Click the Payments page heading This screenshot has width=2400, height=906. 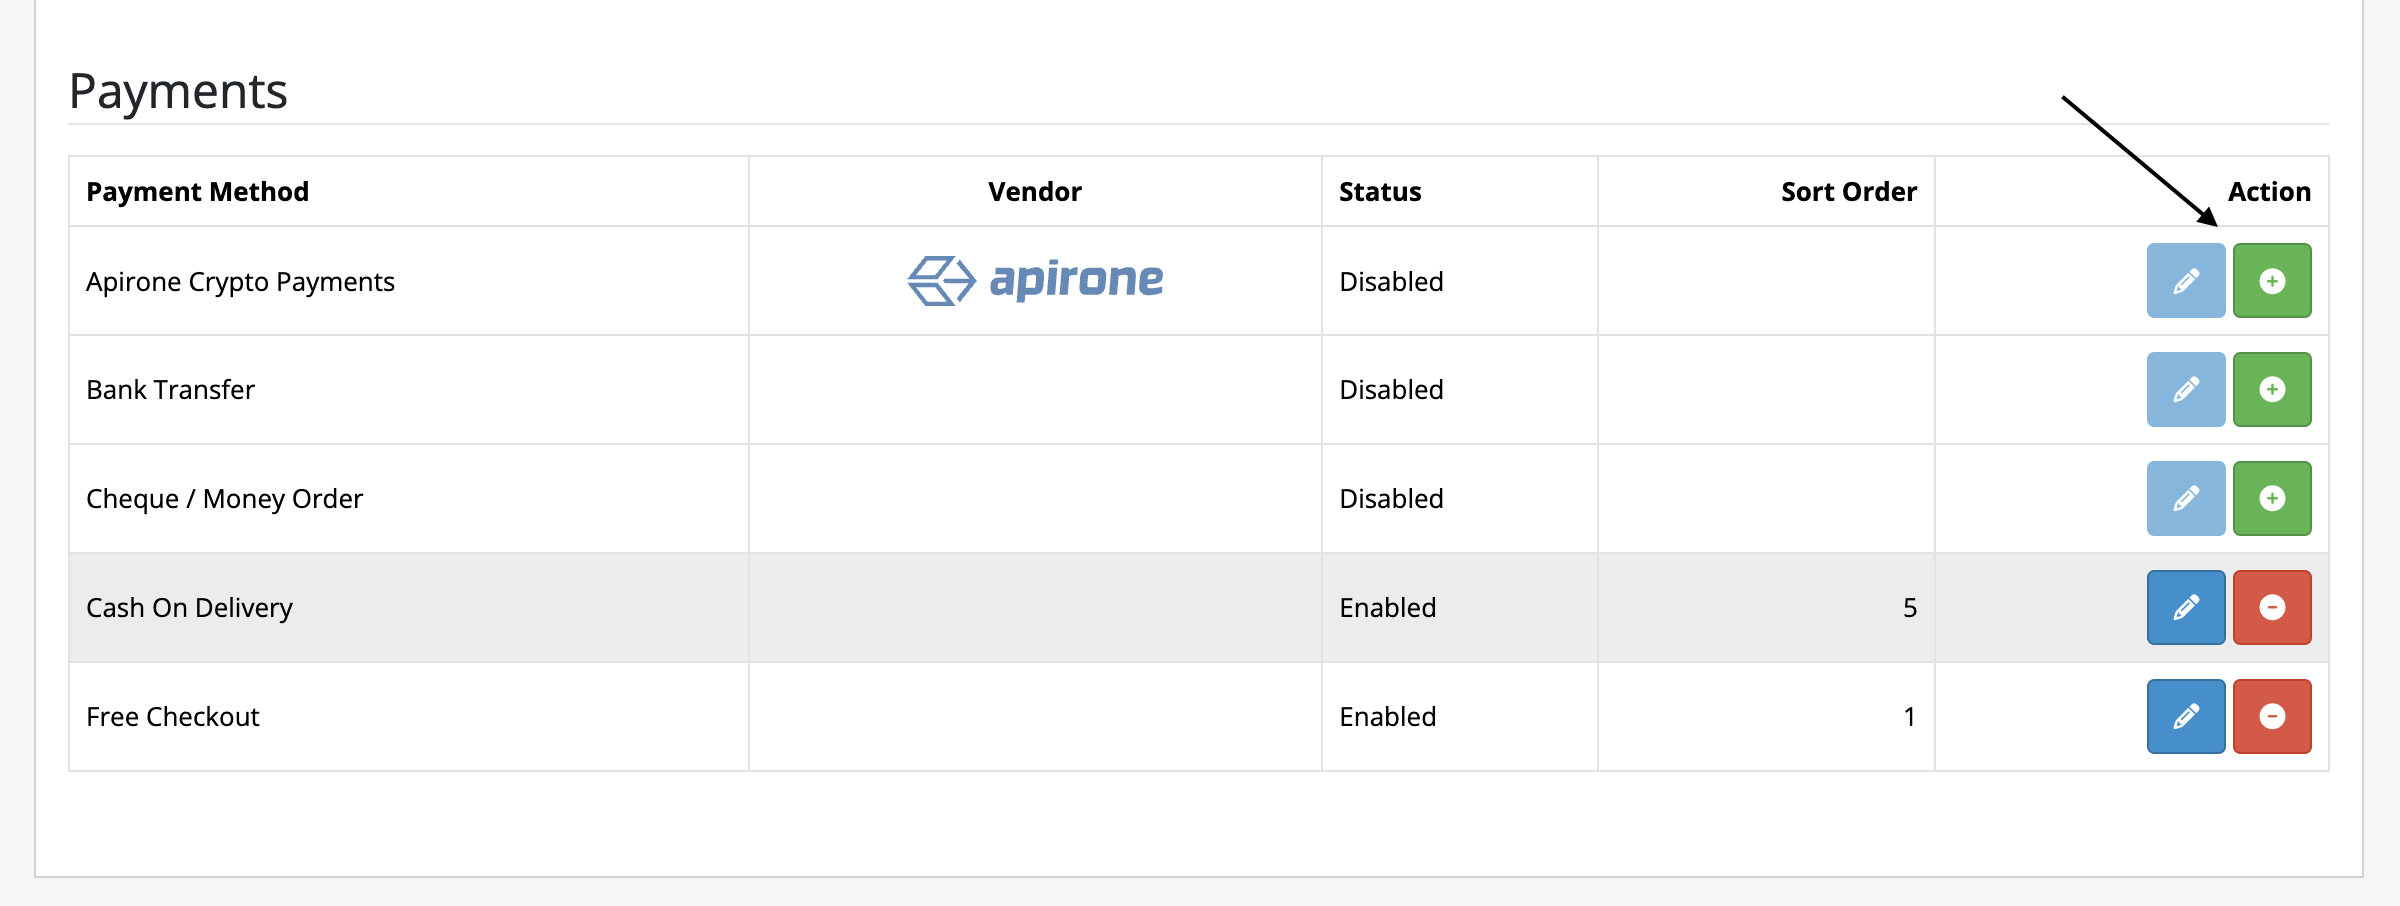(x=178, y=91)
